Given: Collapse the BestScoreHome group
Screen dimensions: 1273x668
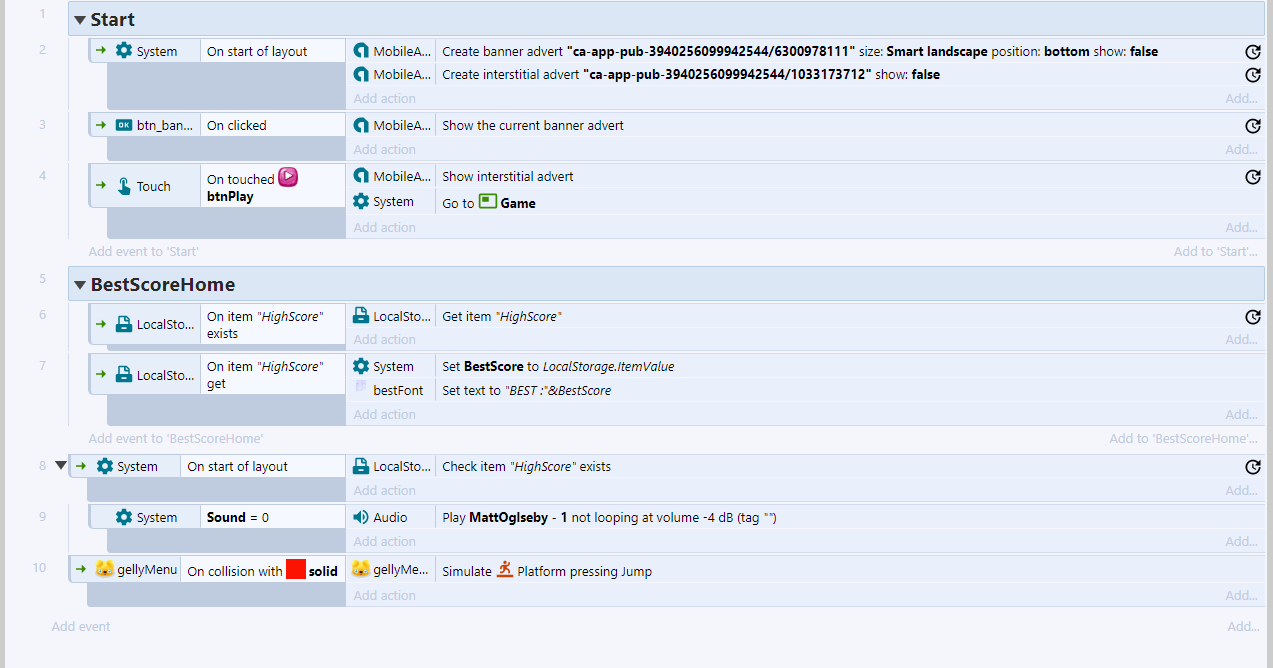Looking at the screenshot, I should (80, 285).
